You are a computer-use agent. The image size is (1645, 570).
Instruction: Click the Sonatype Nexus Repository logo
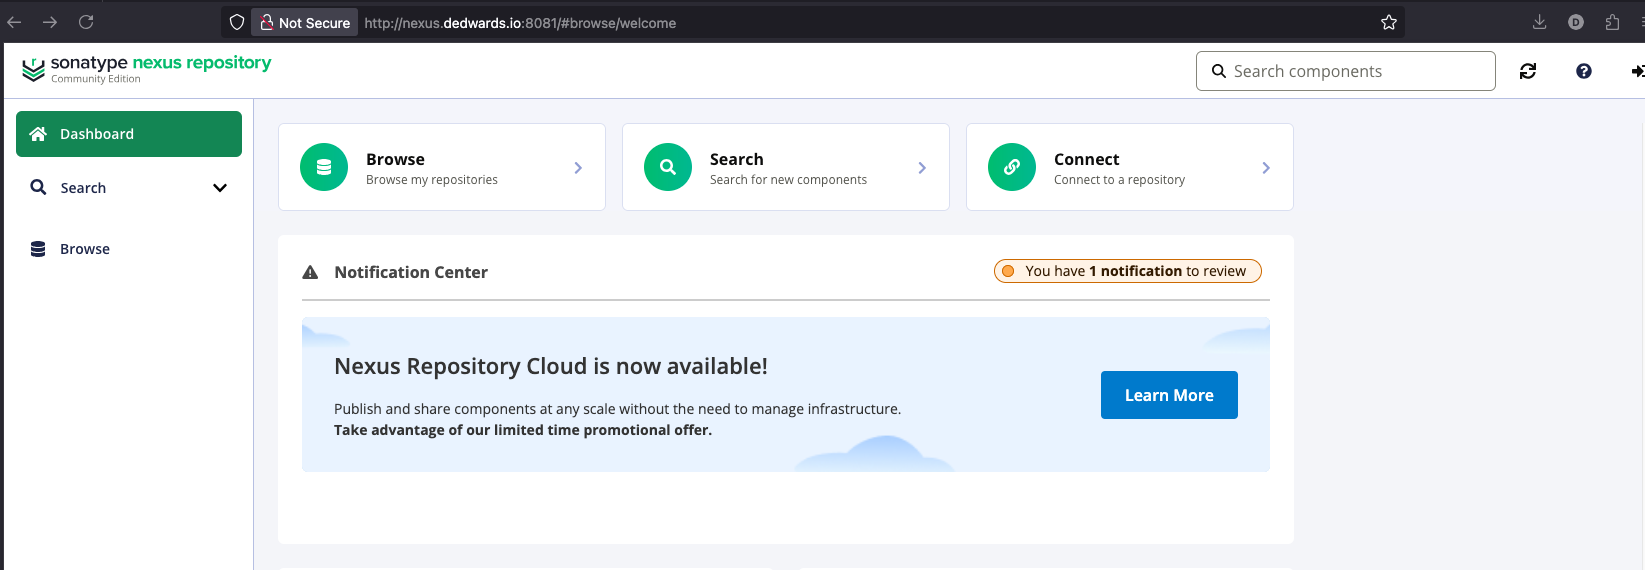click(x=146, y=68)
